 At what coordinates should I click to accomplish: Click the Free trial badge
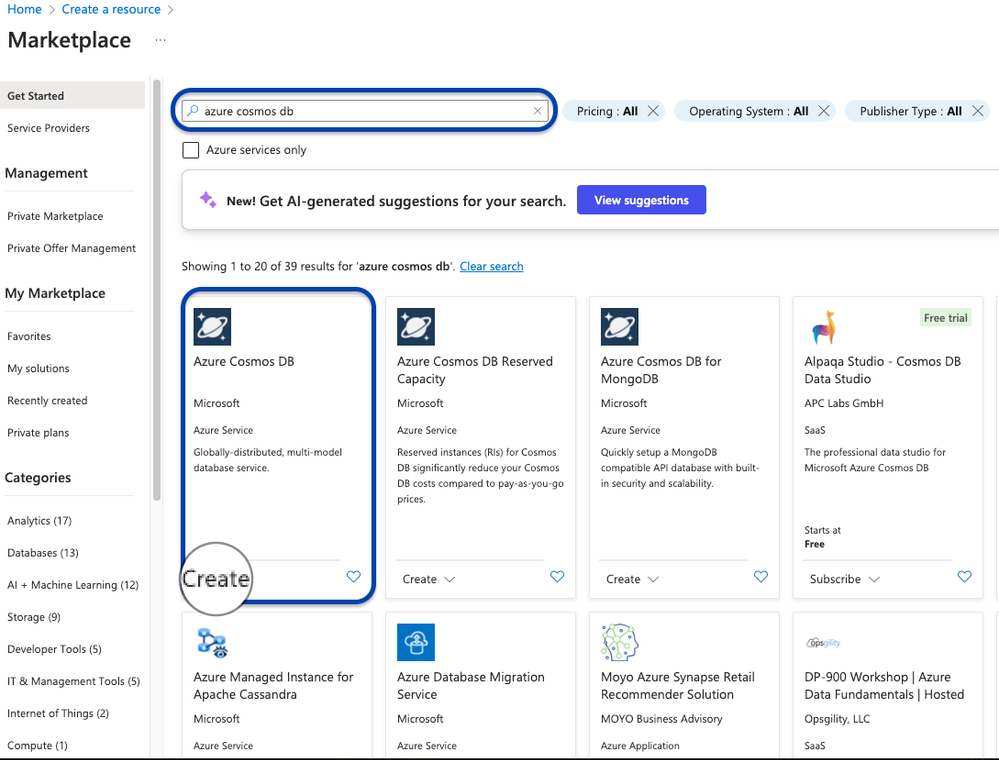tap(945, 317)
